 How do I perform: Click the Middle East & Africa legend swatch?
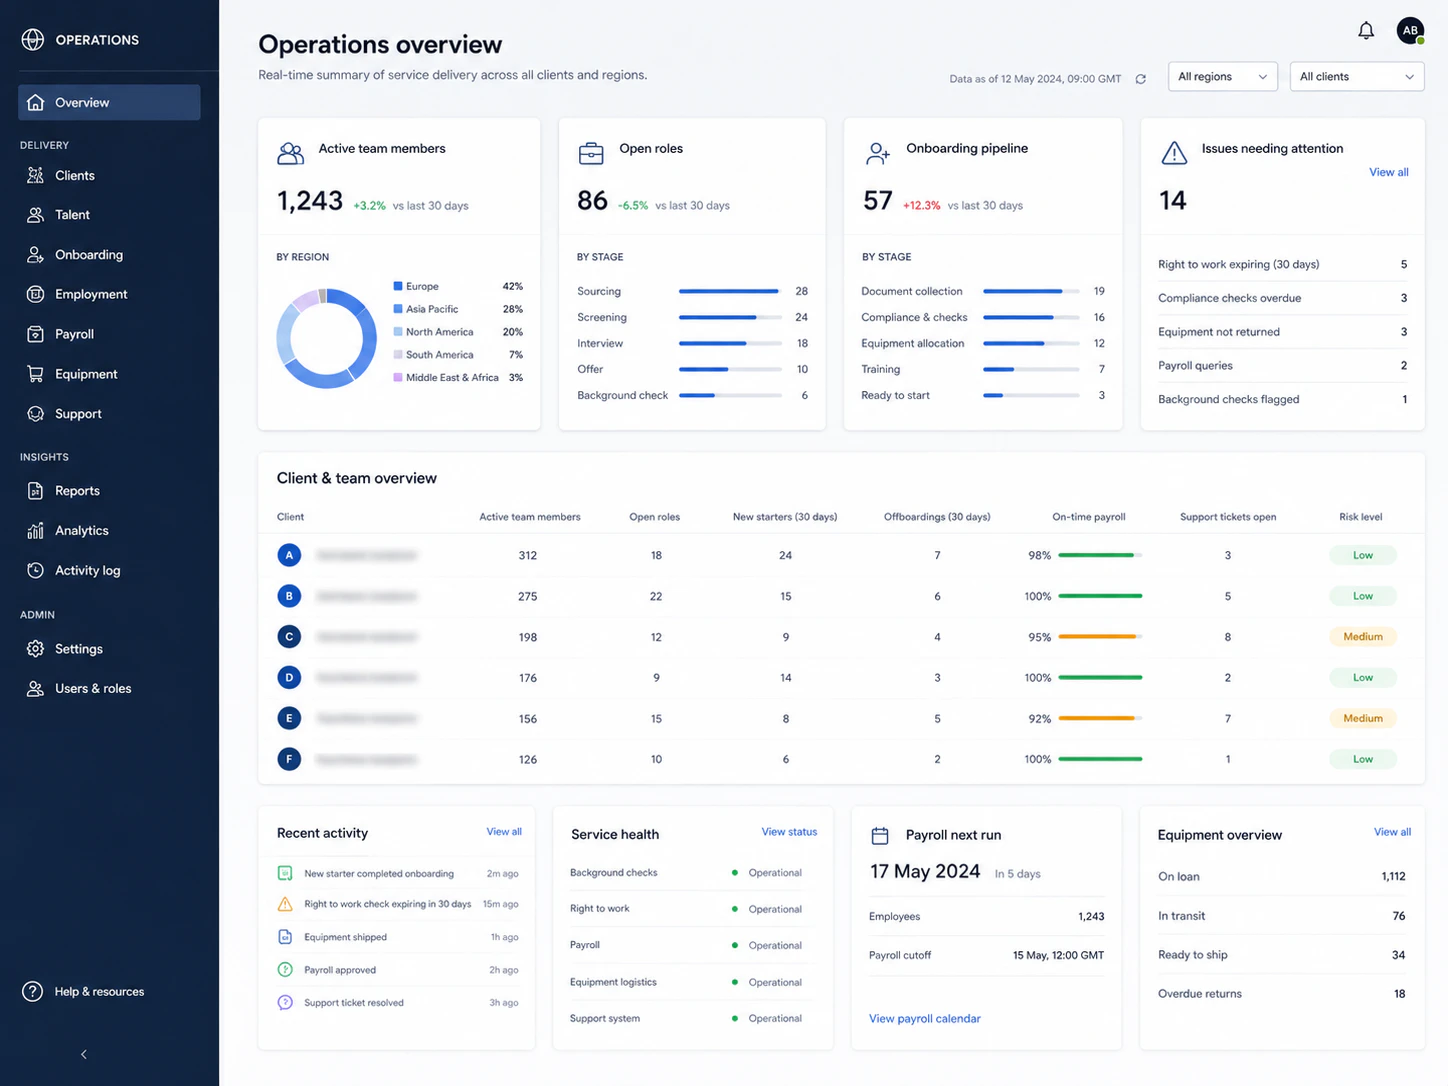tap(398, 377)
